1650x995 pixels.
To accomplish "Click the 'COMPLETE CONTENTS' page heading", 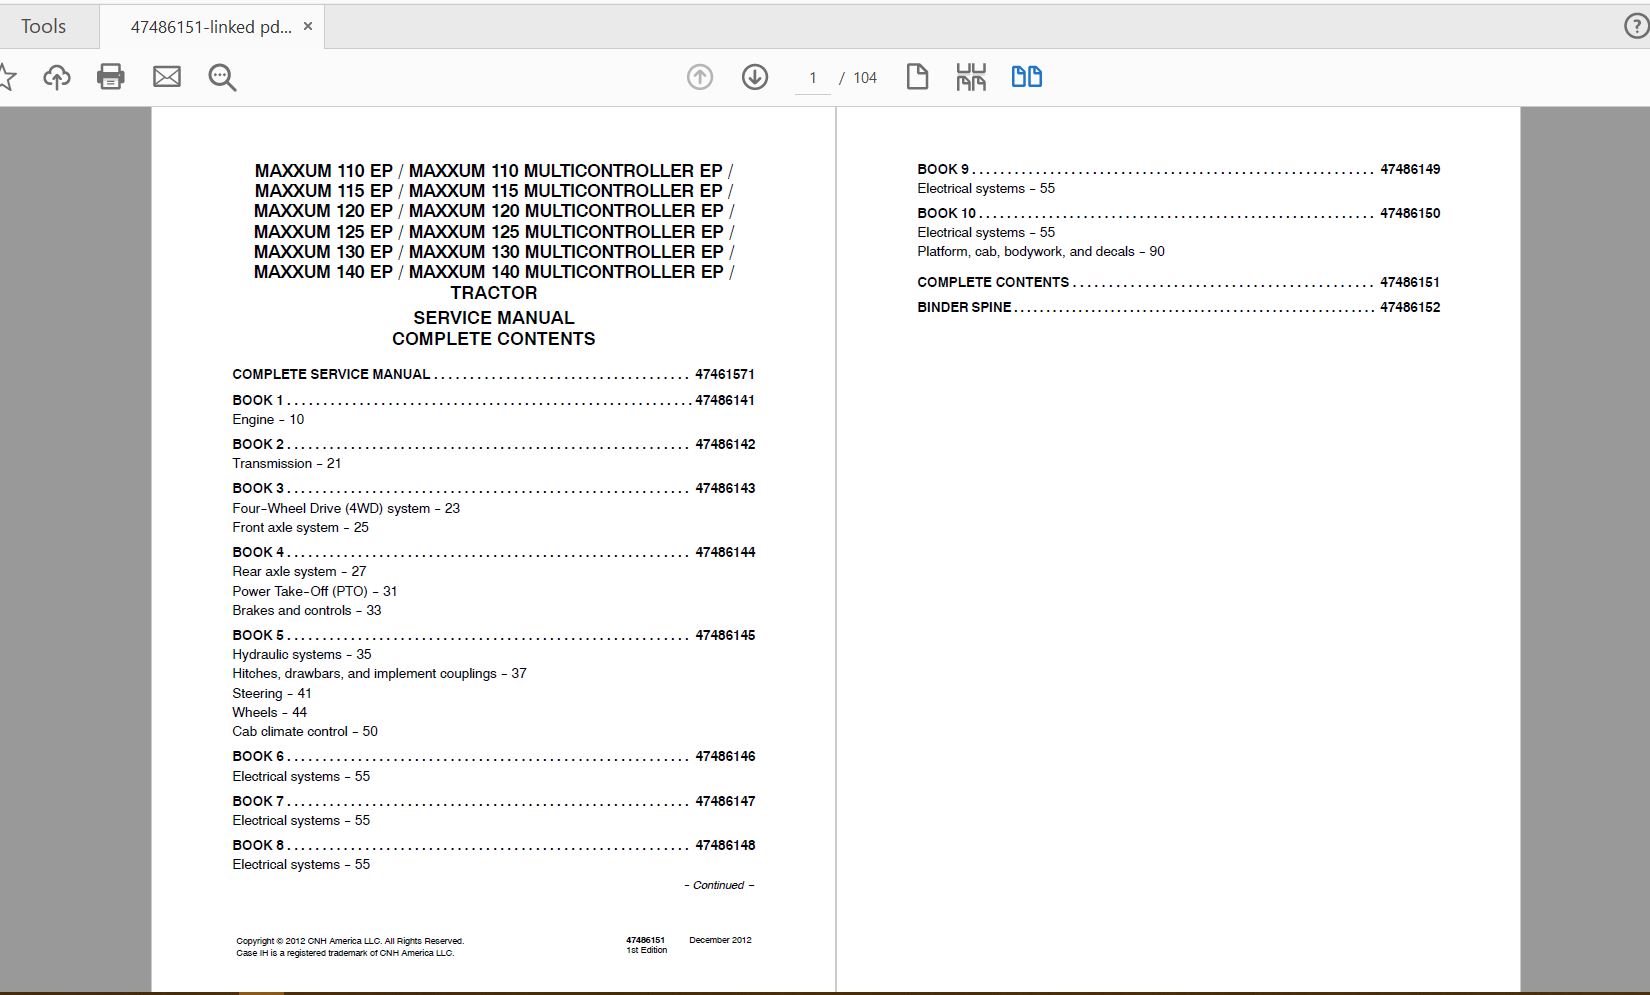I will point(494,339).
